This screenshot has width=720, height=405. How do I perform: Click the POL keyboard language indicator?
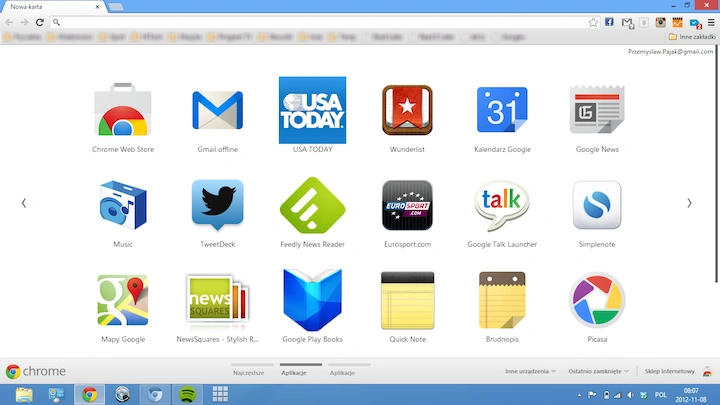coord(661,395)
